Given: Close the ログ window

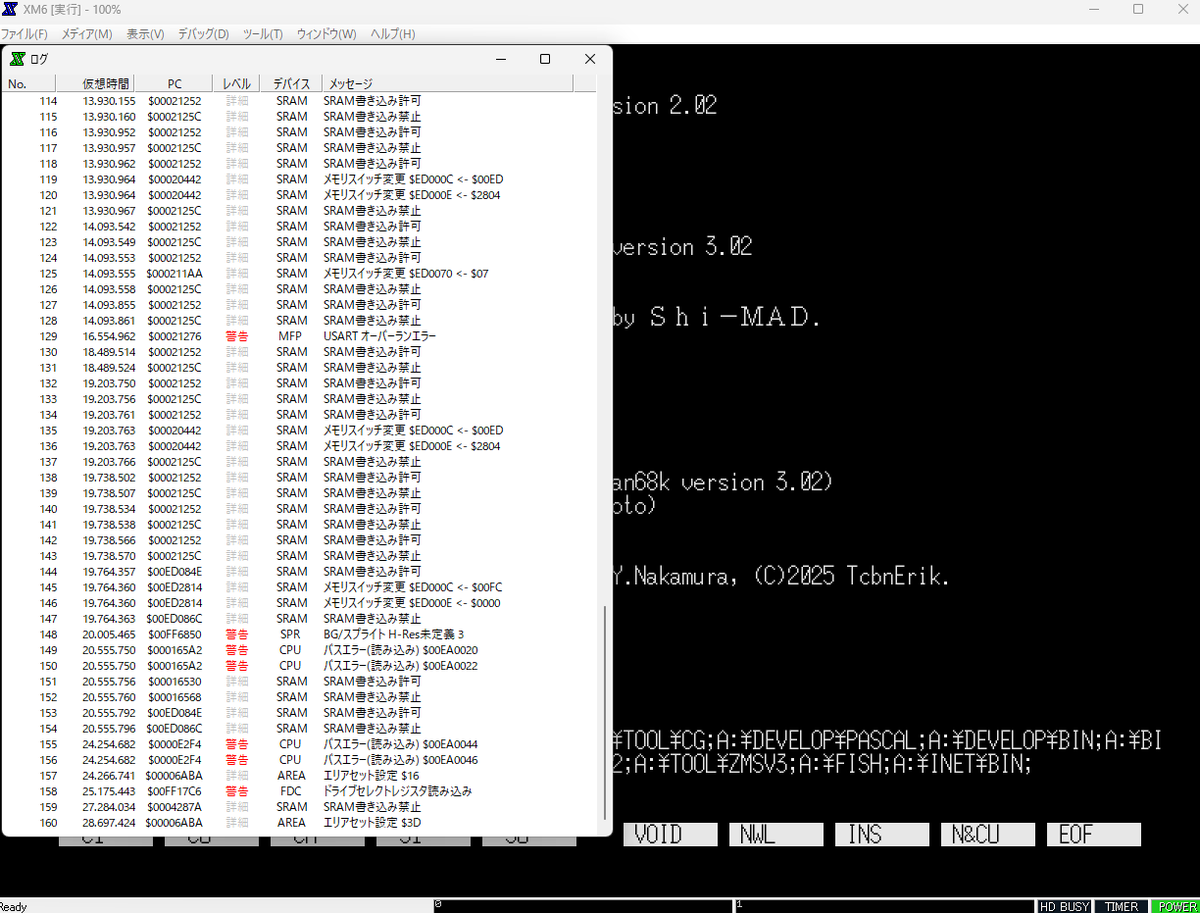Looking at the screenshot, I should (590, 59).
